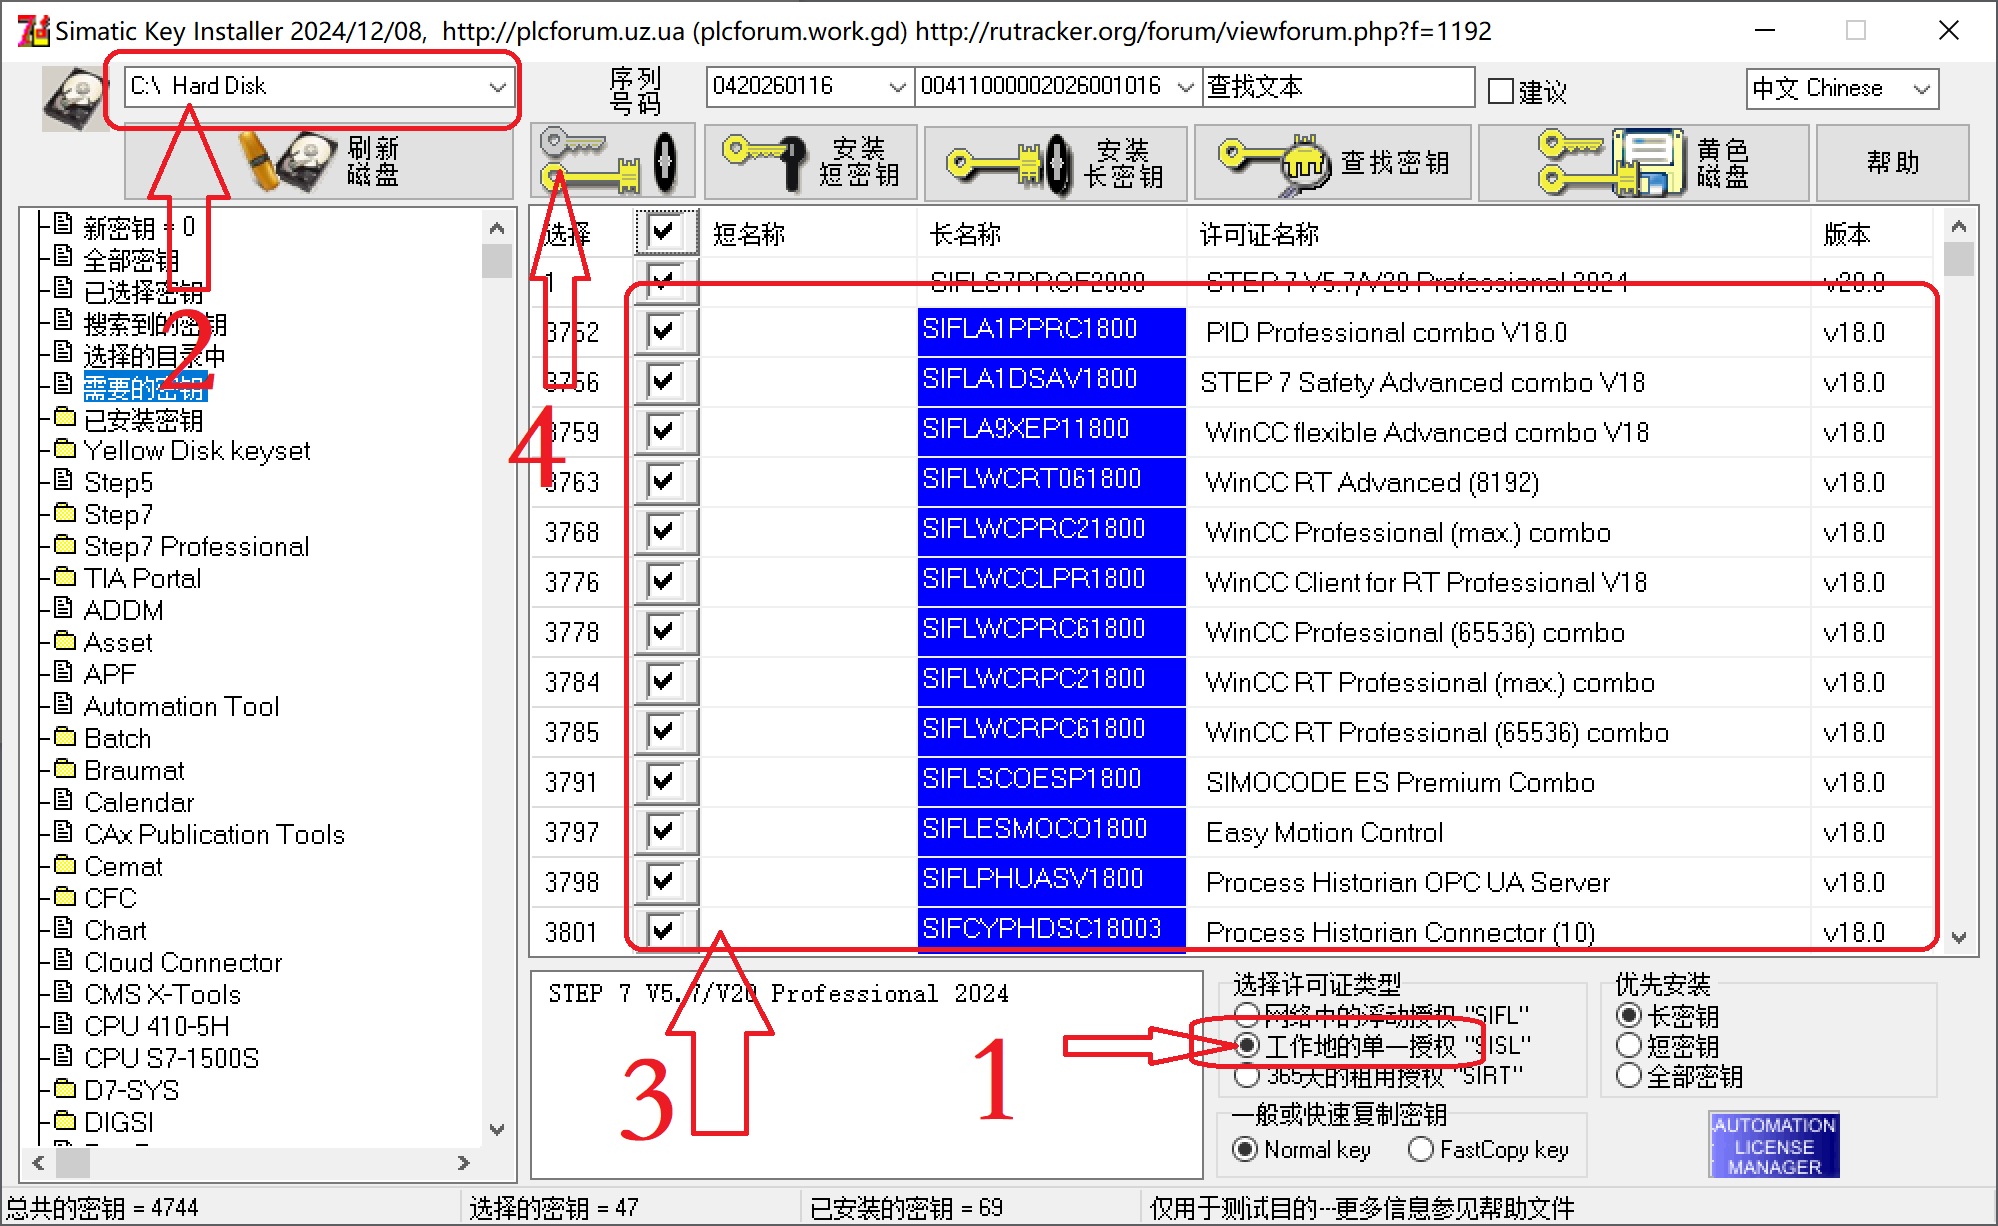Image resolution: width=1998 pixels, height=1226 pixels.
Task: Enable the 建议 (suggest) checkbox
Action: [x=1500, y=91]
